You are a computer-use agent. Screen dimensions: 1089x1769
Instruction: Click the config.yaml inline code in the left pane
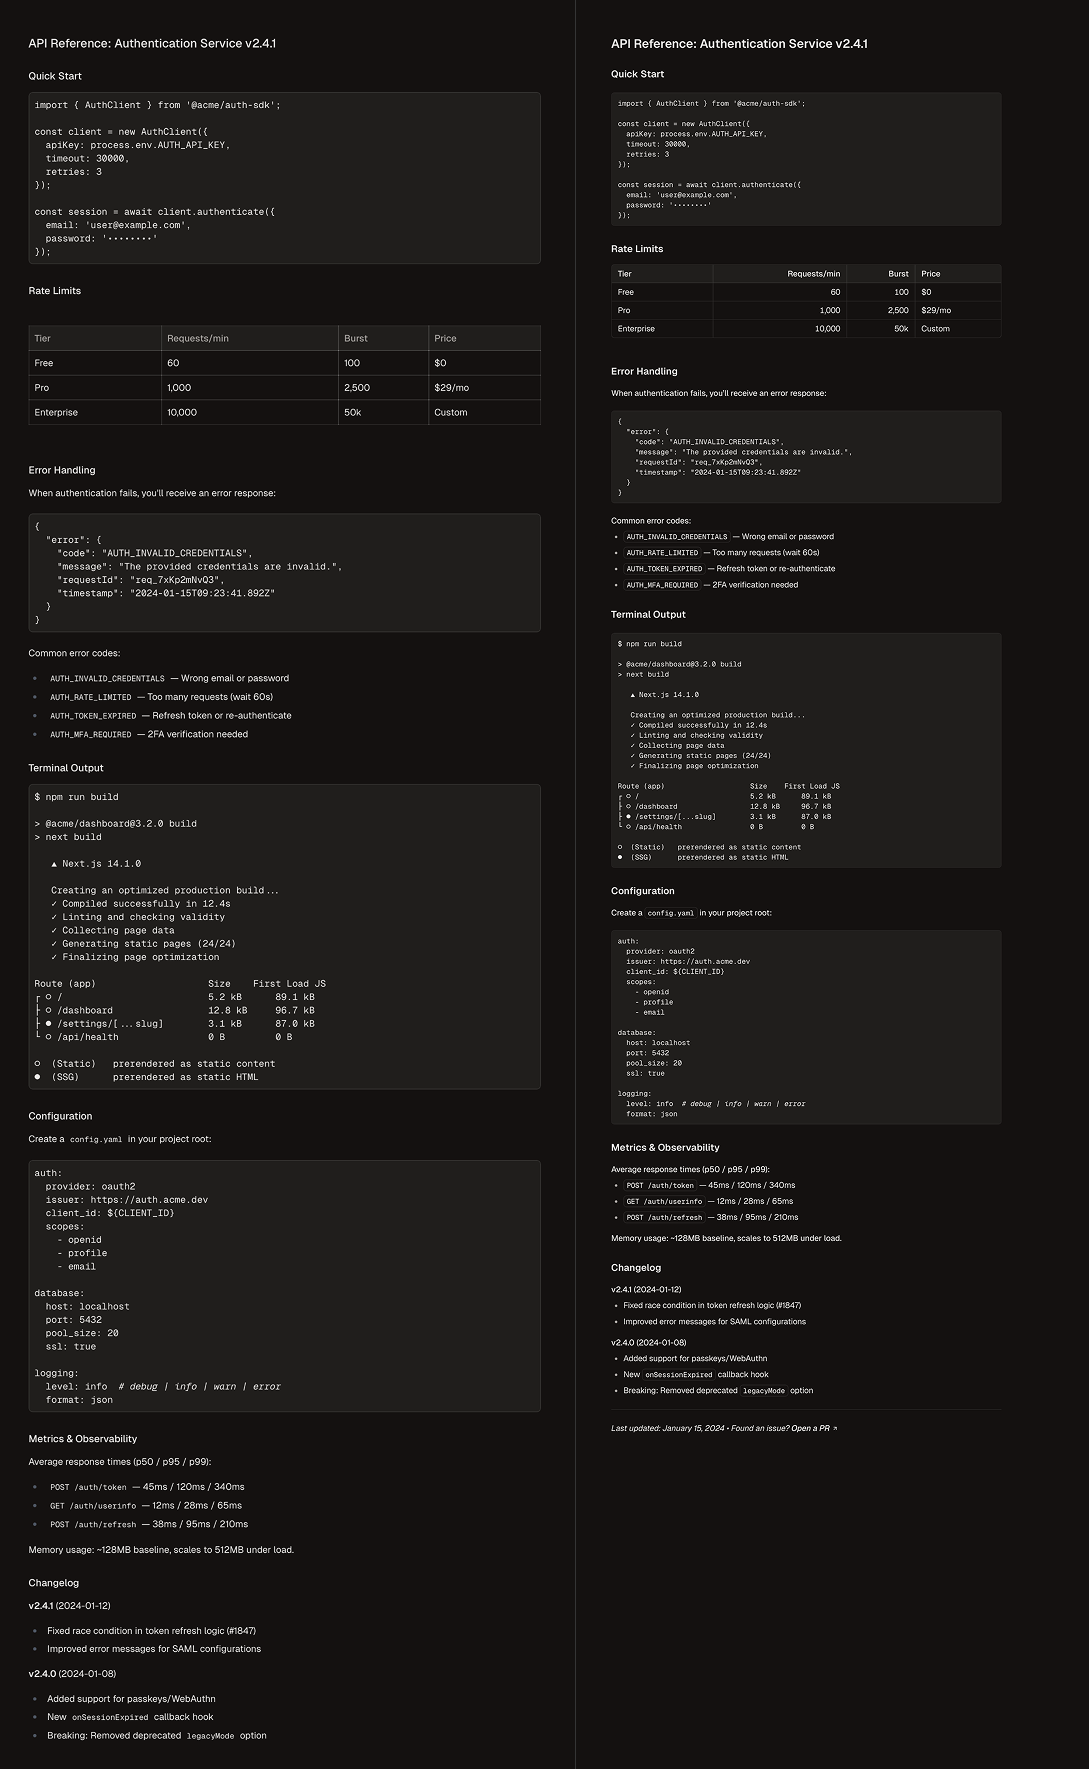click(96, 1139)
